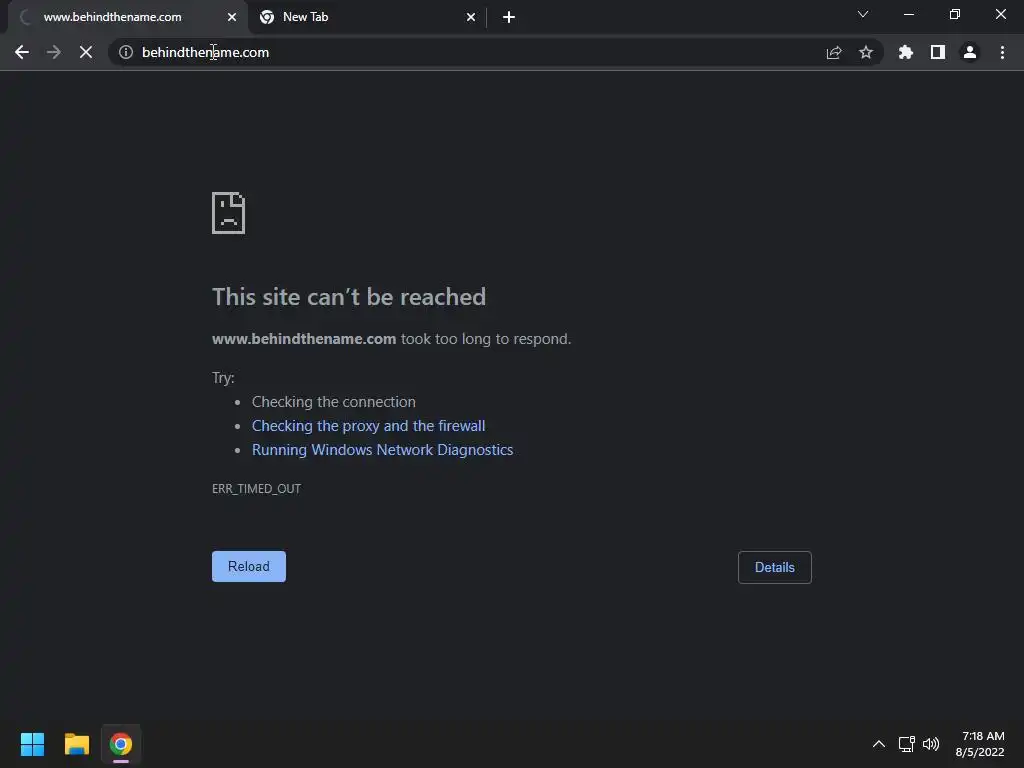The height and width of the screenshot is (768, 1024).
Task: Click the Details button
Action: (x=775, y=568)
